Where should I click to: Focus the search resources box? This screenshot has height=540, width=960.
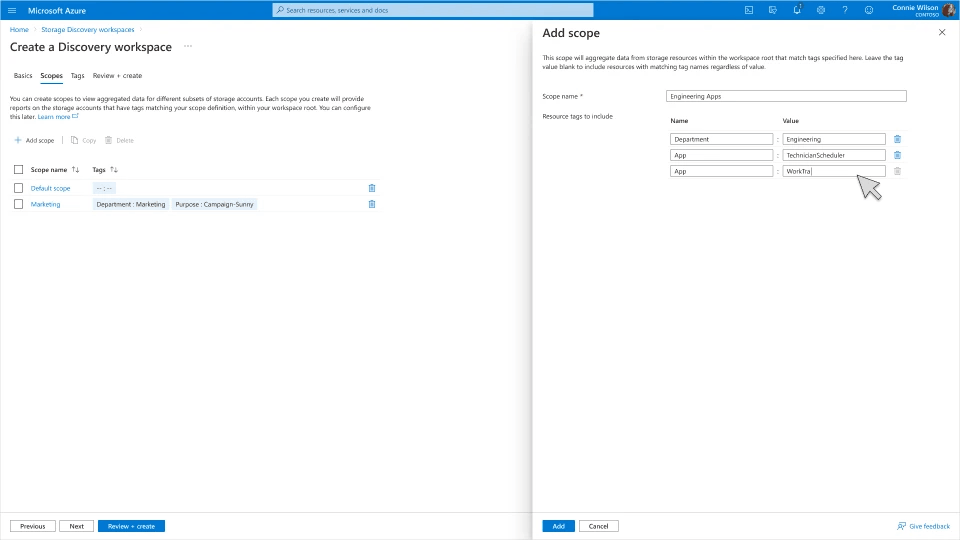click(x=433, y=10)
